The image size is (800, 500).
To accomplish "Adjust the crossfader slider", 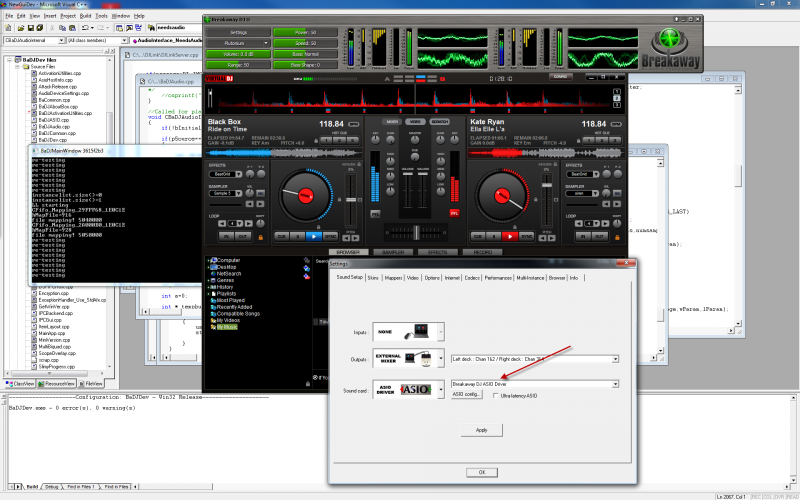I will tap(416, 232).
